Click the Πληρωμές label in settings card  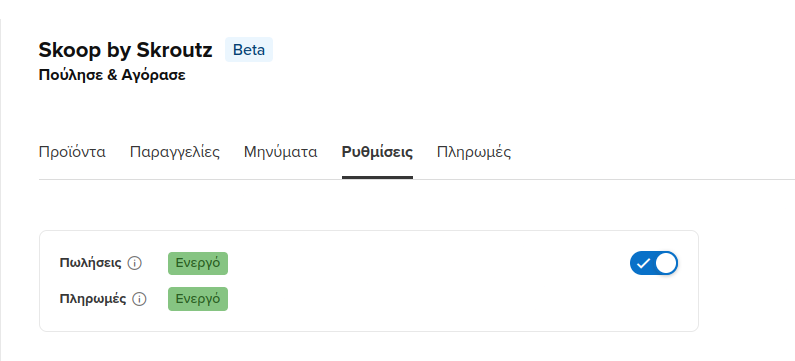click(x=93, y=299)
